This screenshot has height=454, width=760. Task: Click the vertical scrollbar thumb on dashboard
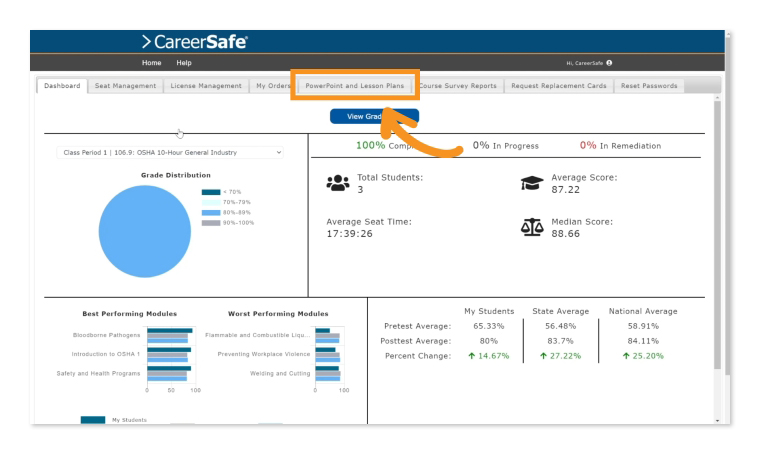(x=717, y=235)
